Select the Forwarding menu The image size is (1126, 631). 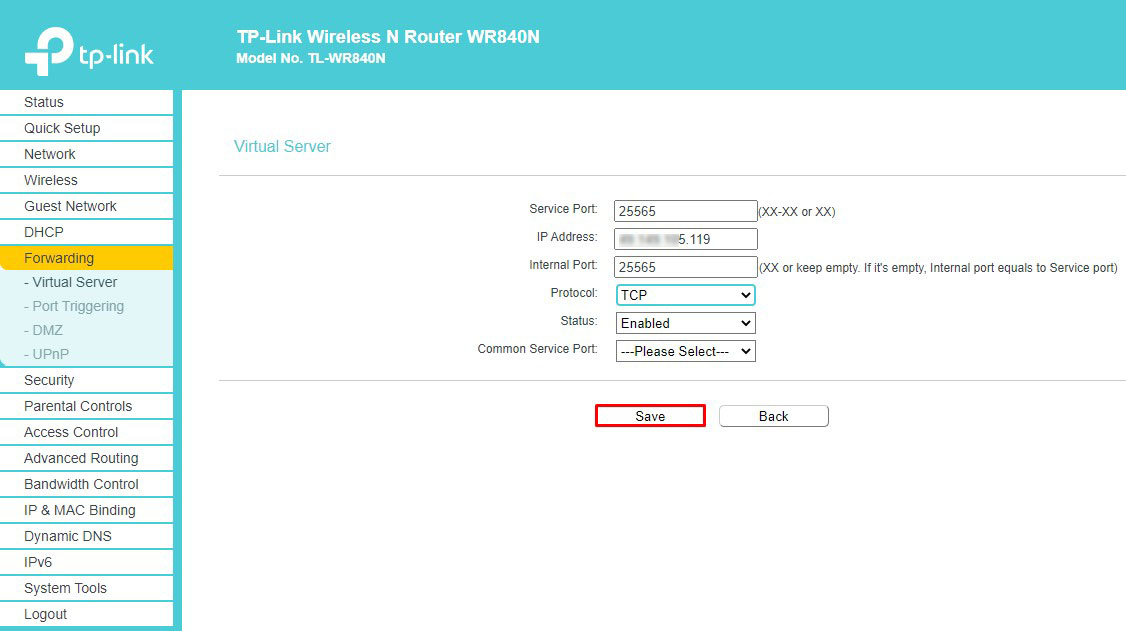click(x=86, y=258)
